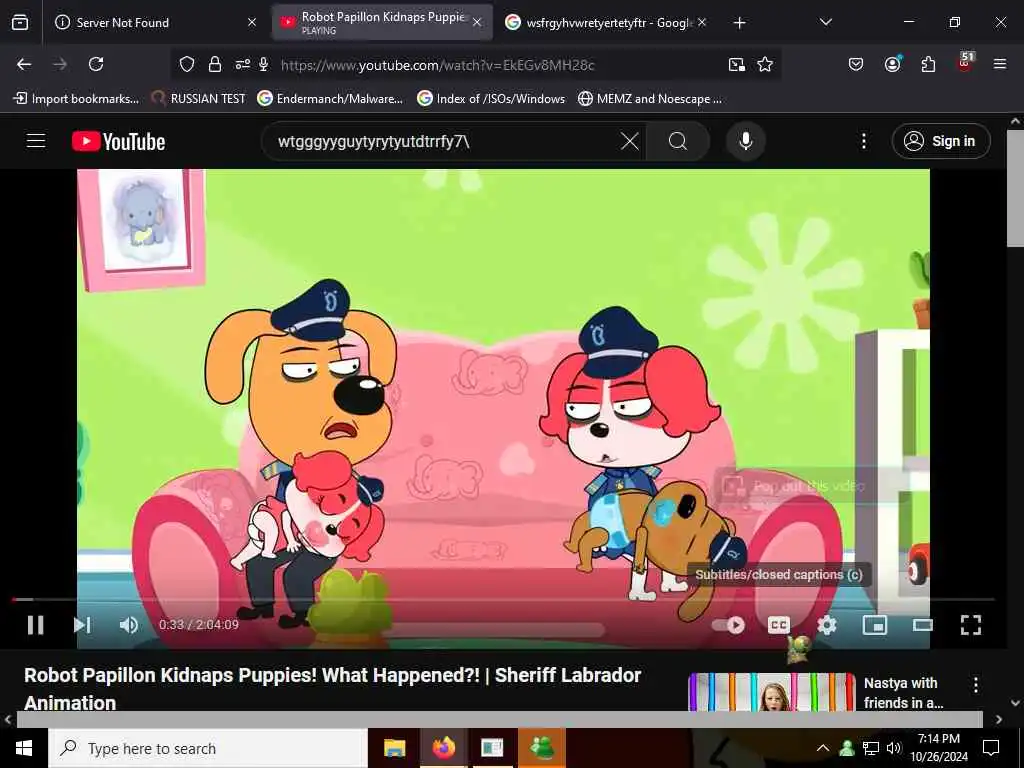The height and width of the screenshot is (768, 1024).
Task: Open taskbar clock 7:14 PM
Action: 939,748
